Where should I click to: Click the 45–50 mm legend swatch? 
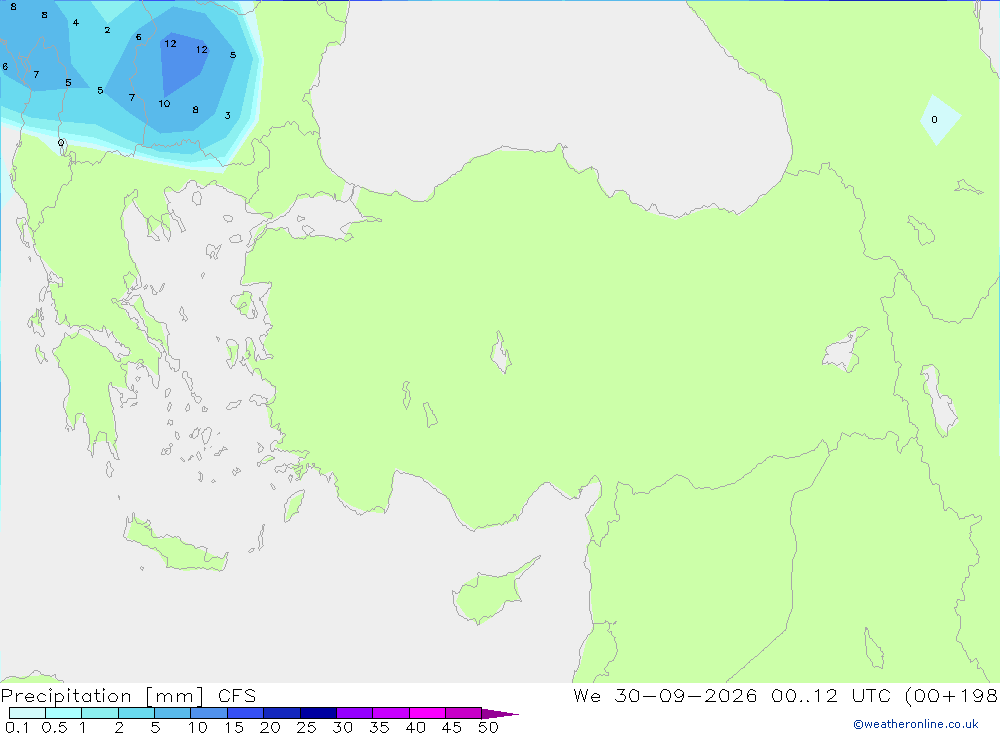464,713
